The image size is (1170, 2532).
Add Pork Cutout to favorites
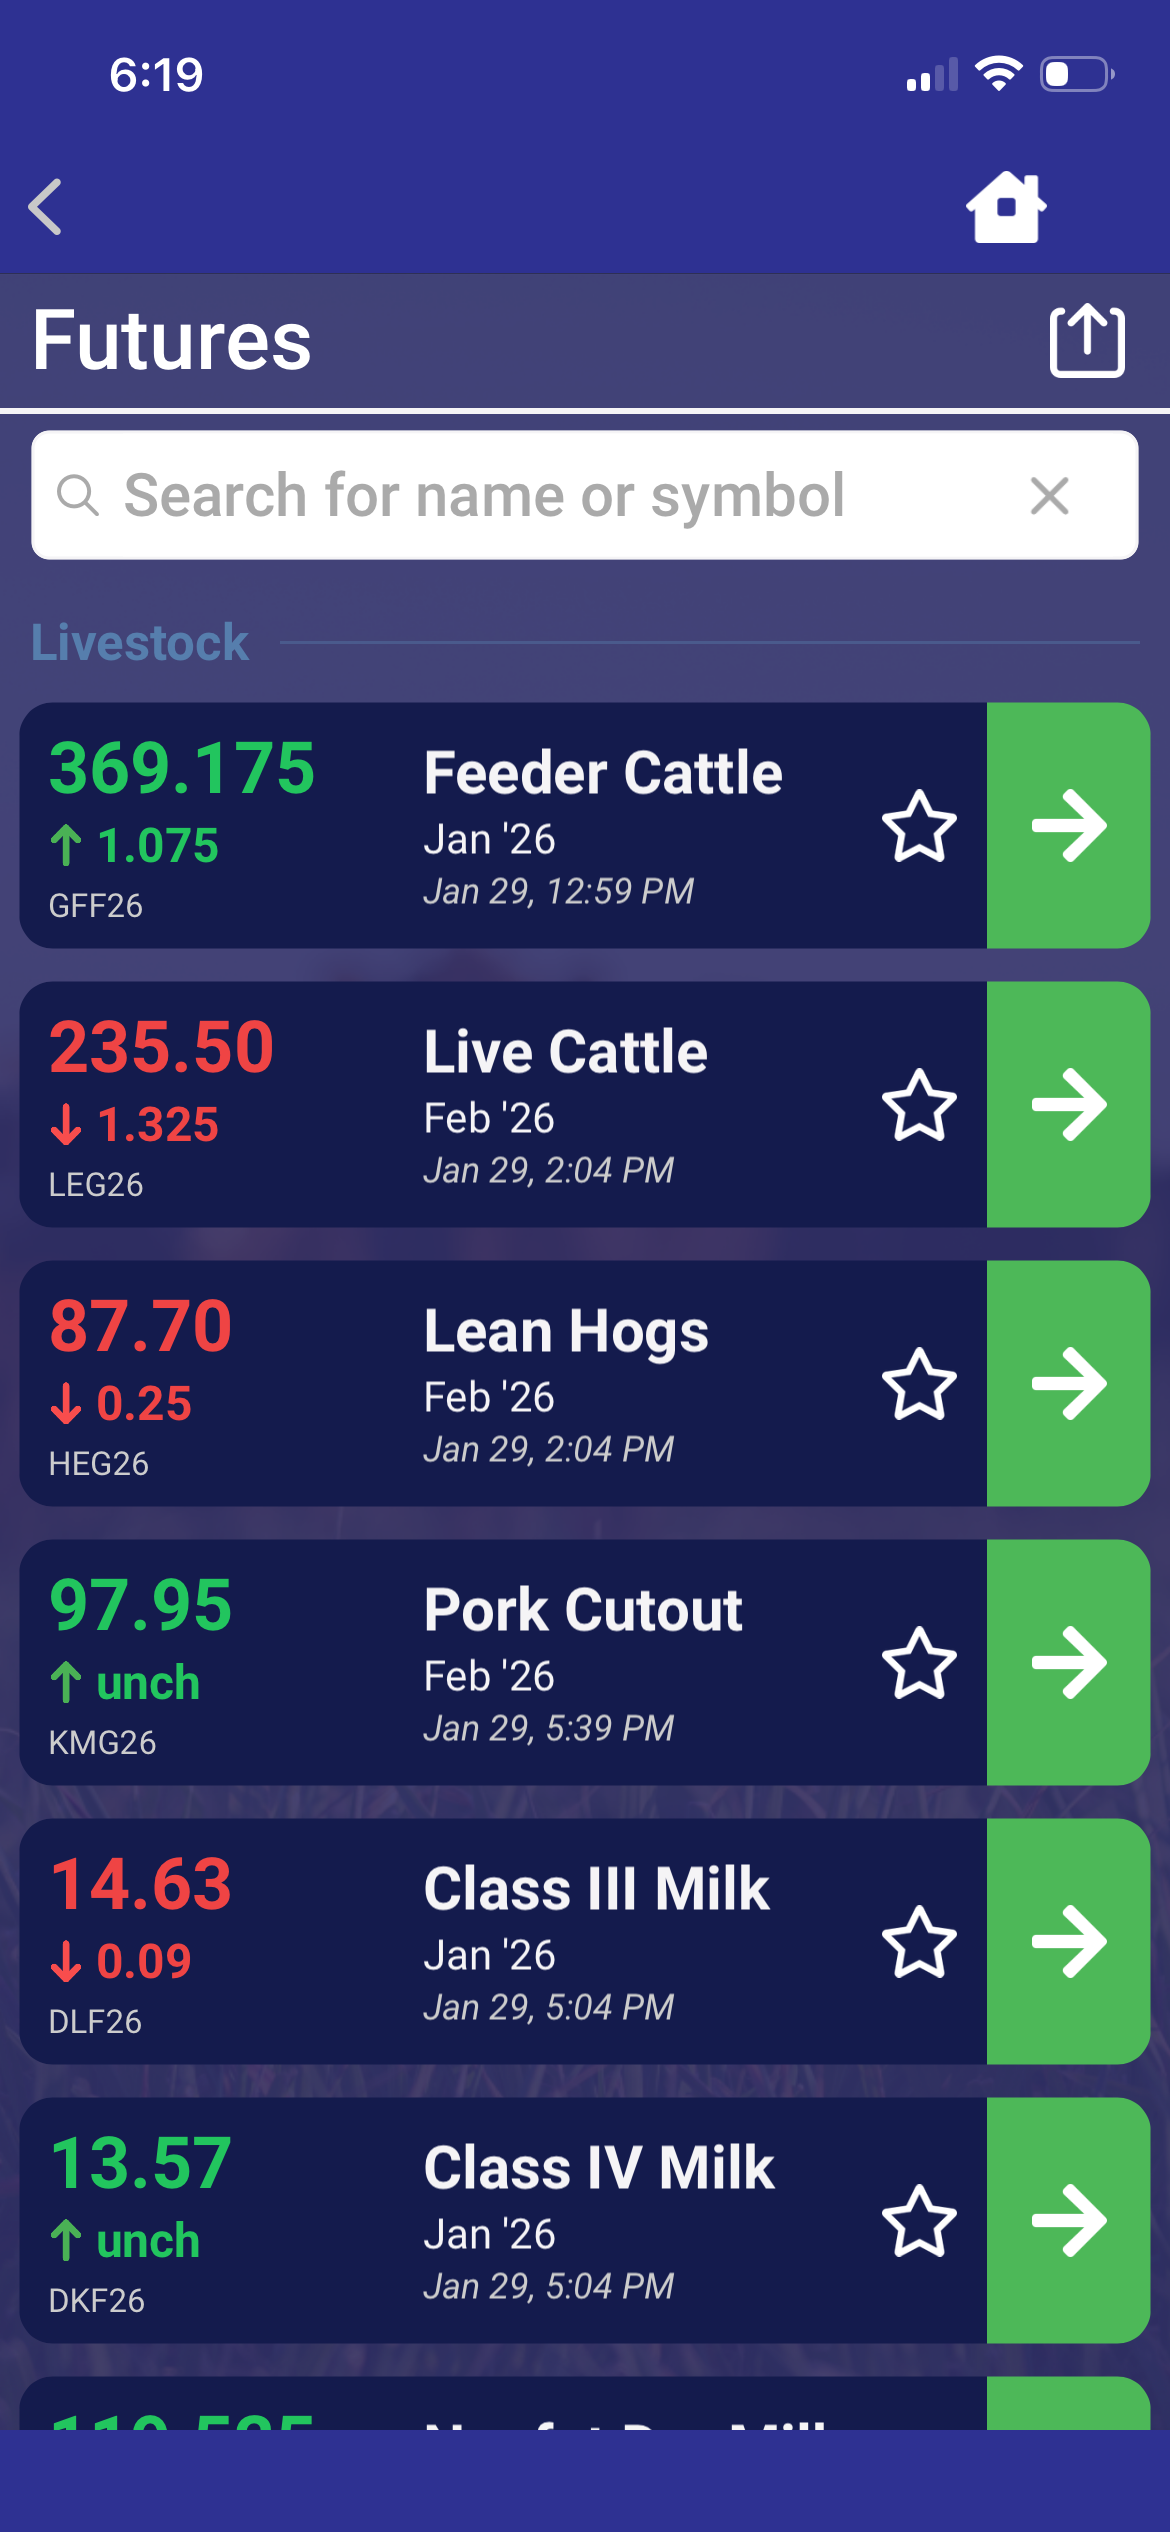click(x=919, y=1663)
